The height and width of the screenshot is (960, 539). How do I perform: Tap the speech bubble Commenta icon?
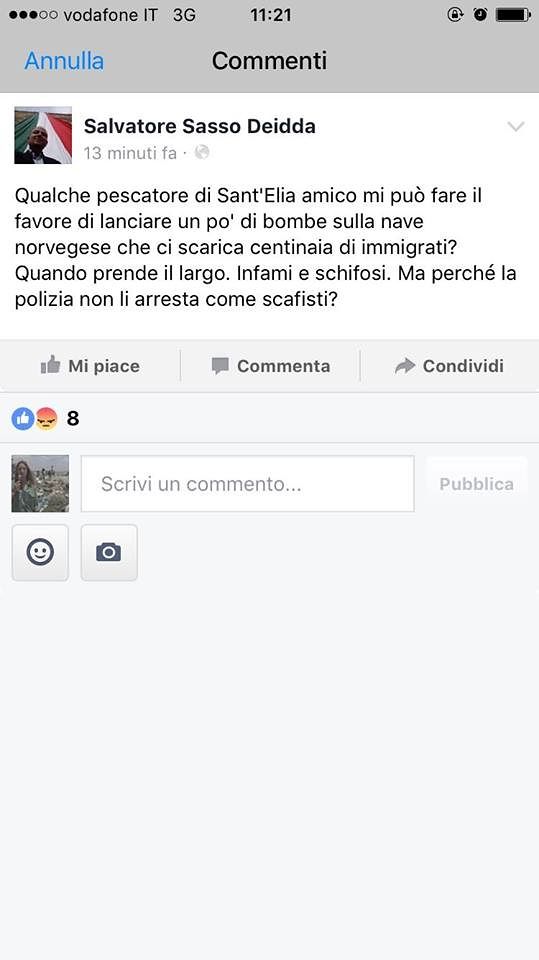tap(220, 366)
